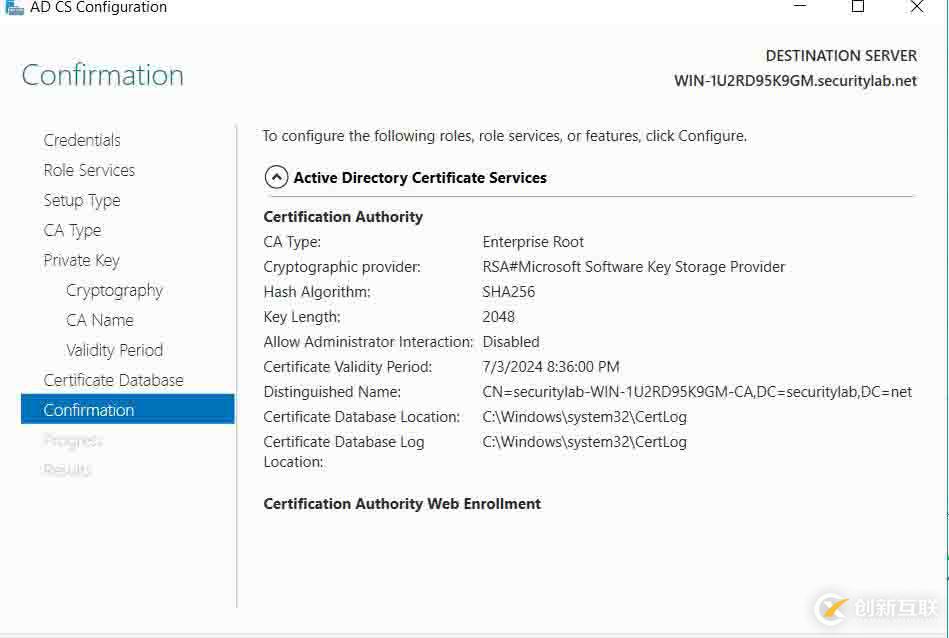Click the Cryptographic provider value
The height and width of the screenshot is (638, 949).
pyautogui.click(x=633, y=267)
